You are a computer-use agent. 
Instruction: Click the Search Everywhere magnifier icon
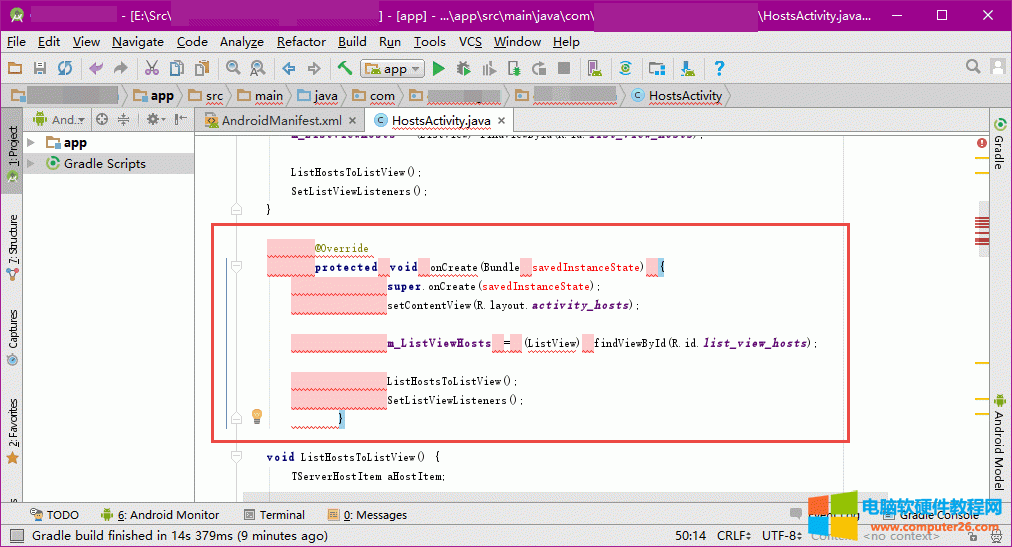click(973, 67)
